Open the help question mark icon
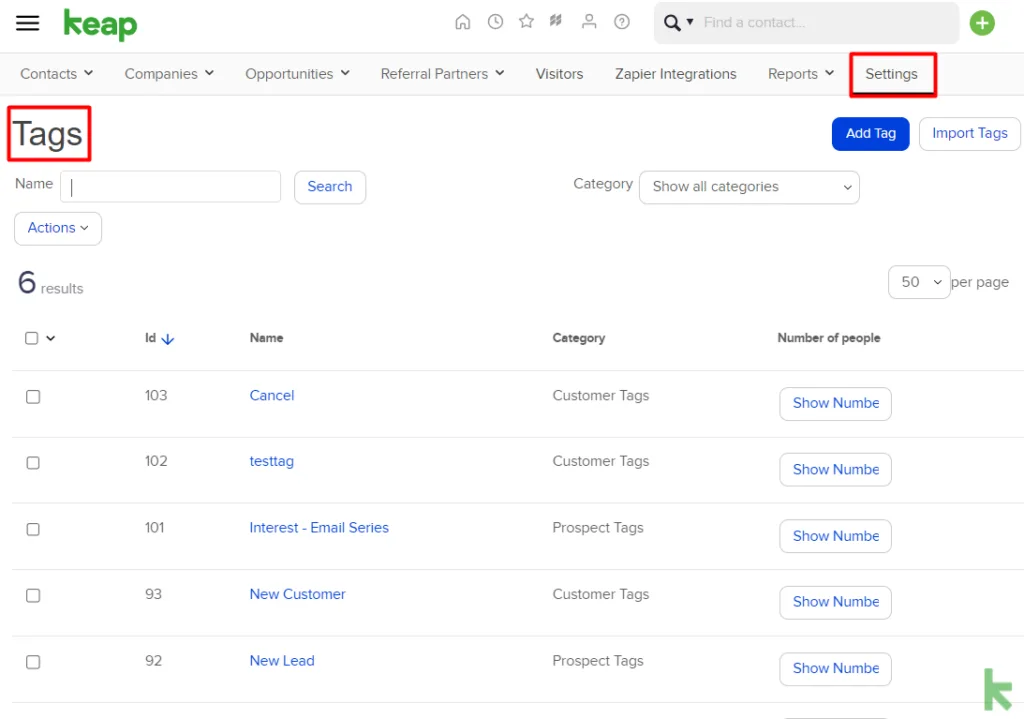The image size is (1024, 719). coord(622,22)
